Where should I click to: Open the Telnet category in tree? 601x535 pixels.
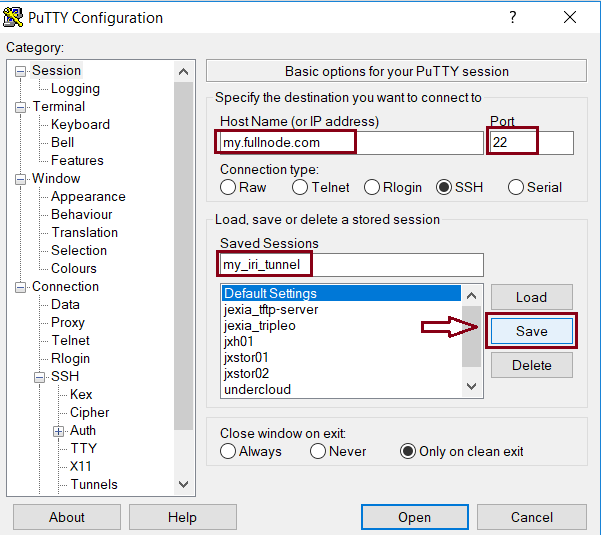point(71,341)
